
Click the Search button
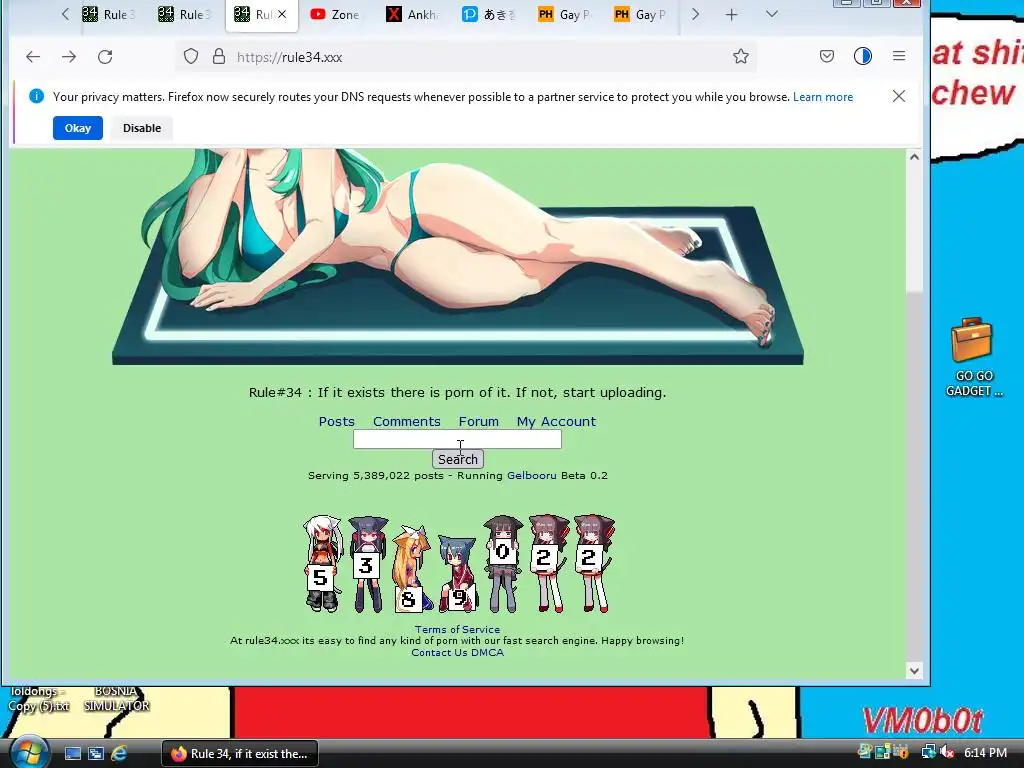tap(458, 459)
